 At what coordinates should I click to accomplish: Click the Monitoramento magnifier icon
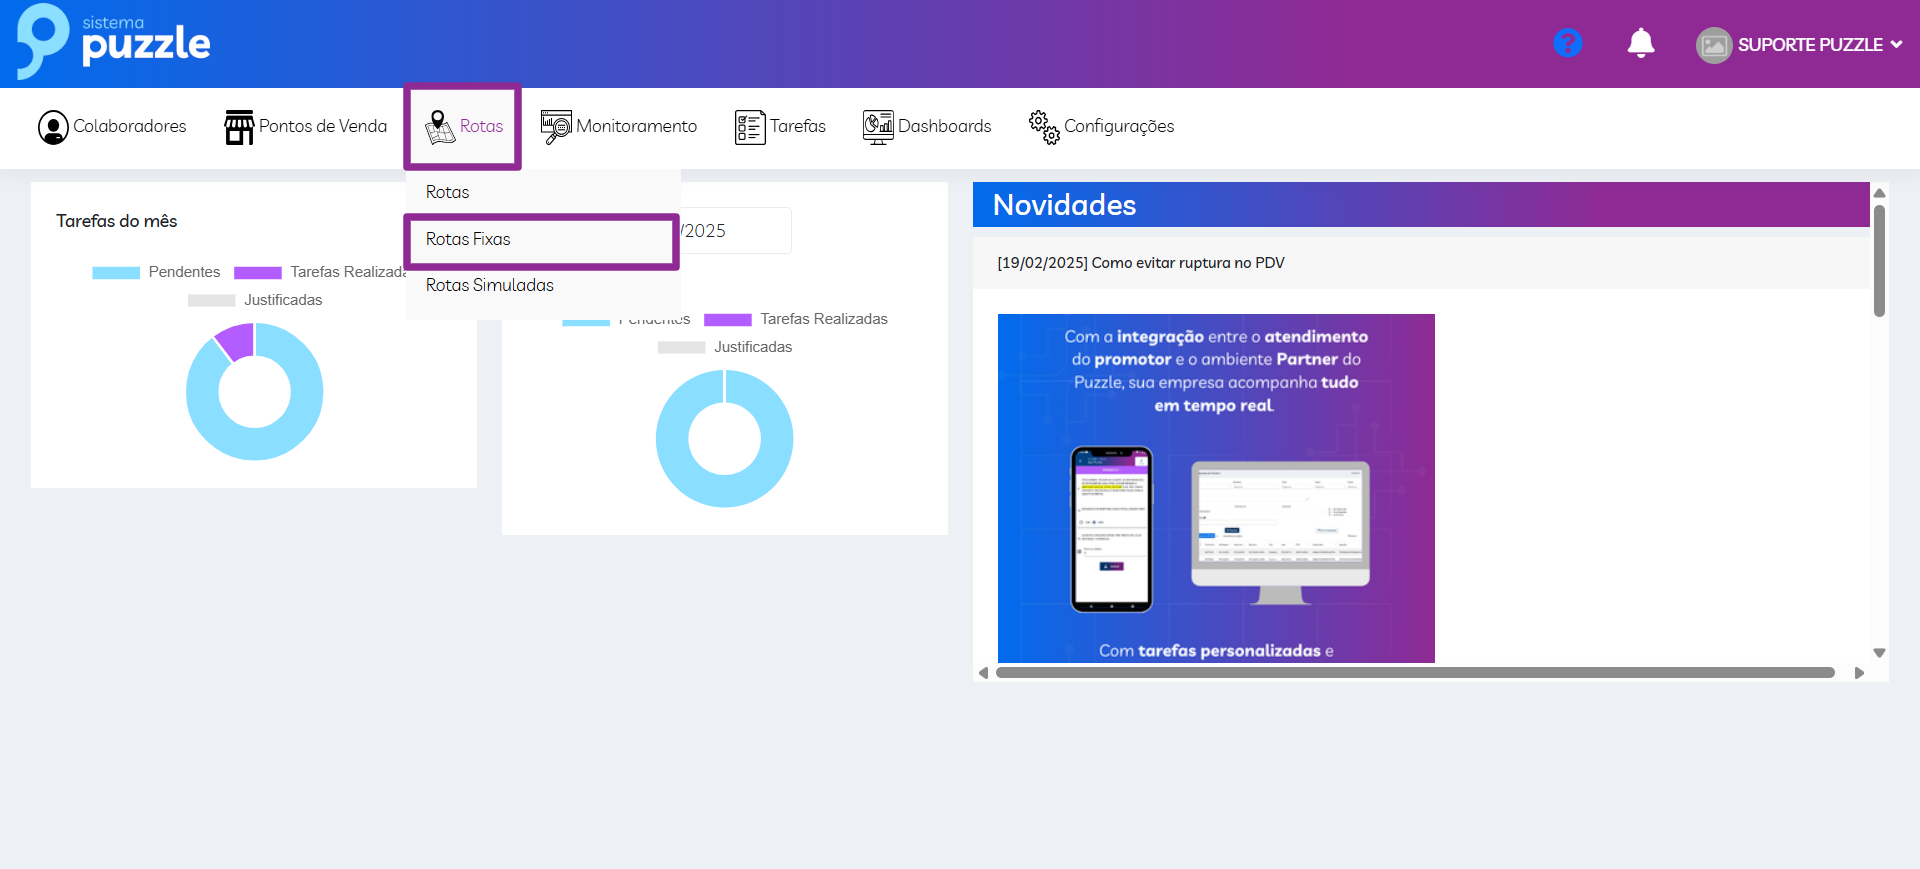coord(556,127)
